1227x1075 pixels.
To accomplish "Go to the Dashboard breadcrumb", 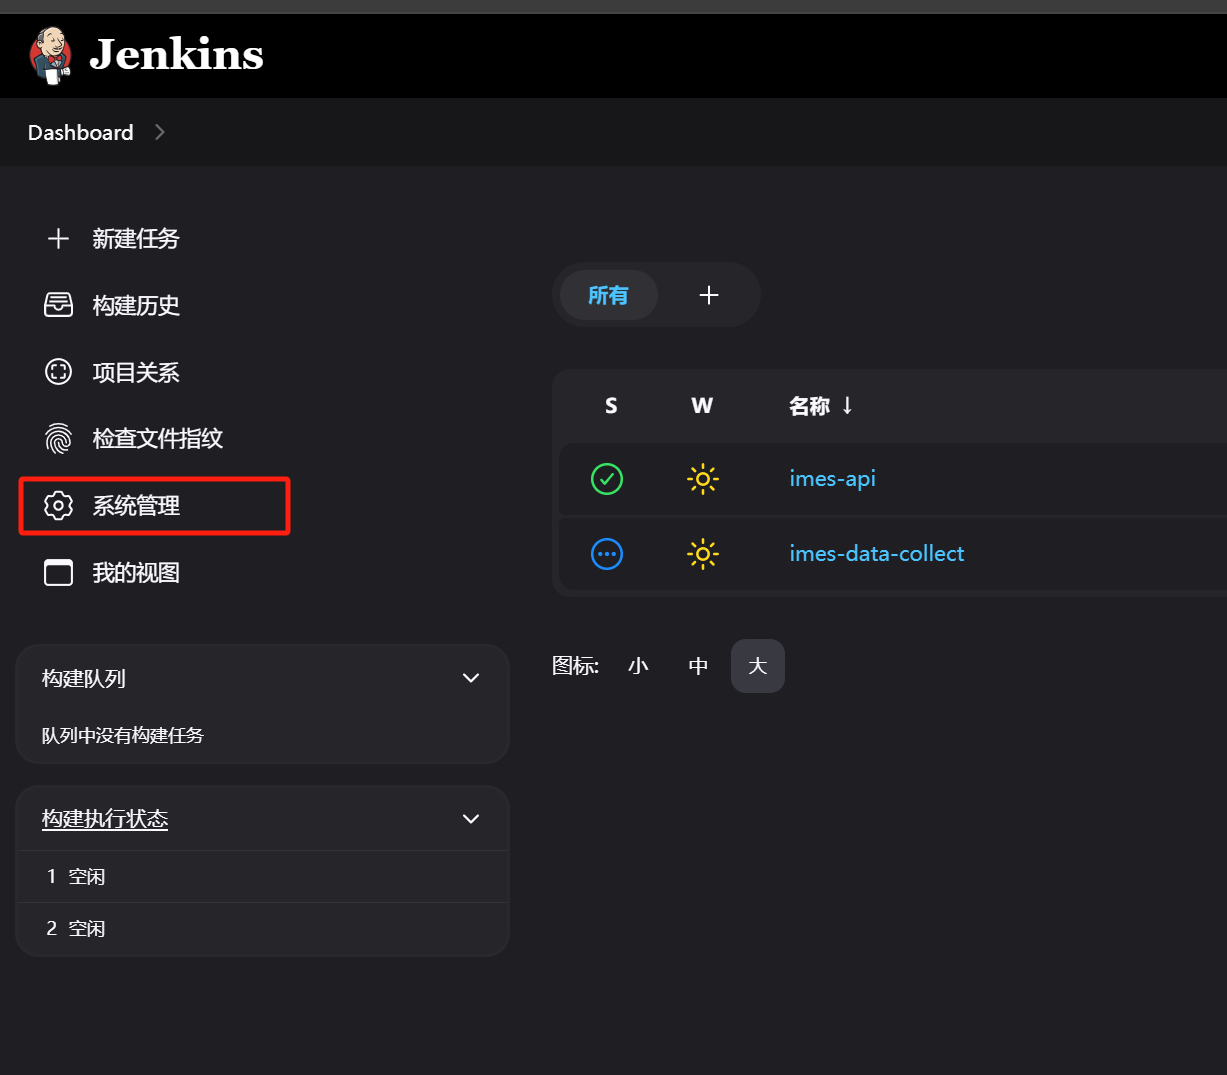I will click(x=81, y=133).
